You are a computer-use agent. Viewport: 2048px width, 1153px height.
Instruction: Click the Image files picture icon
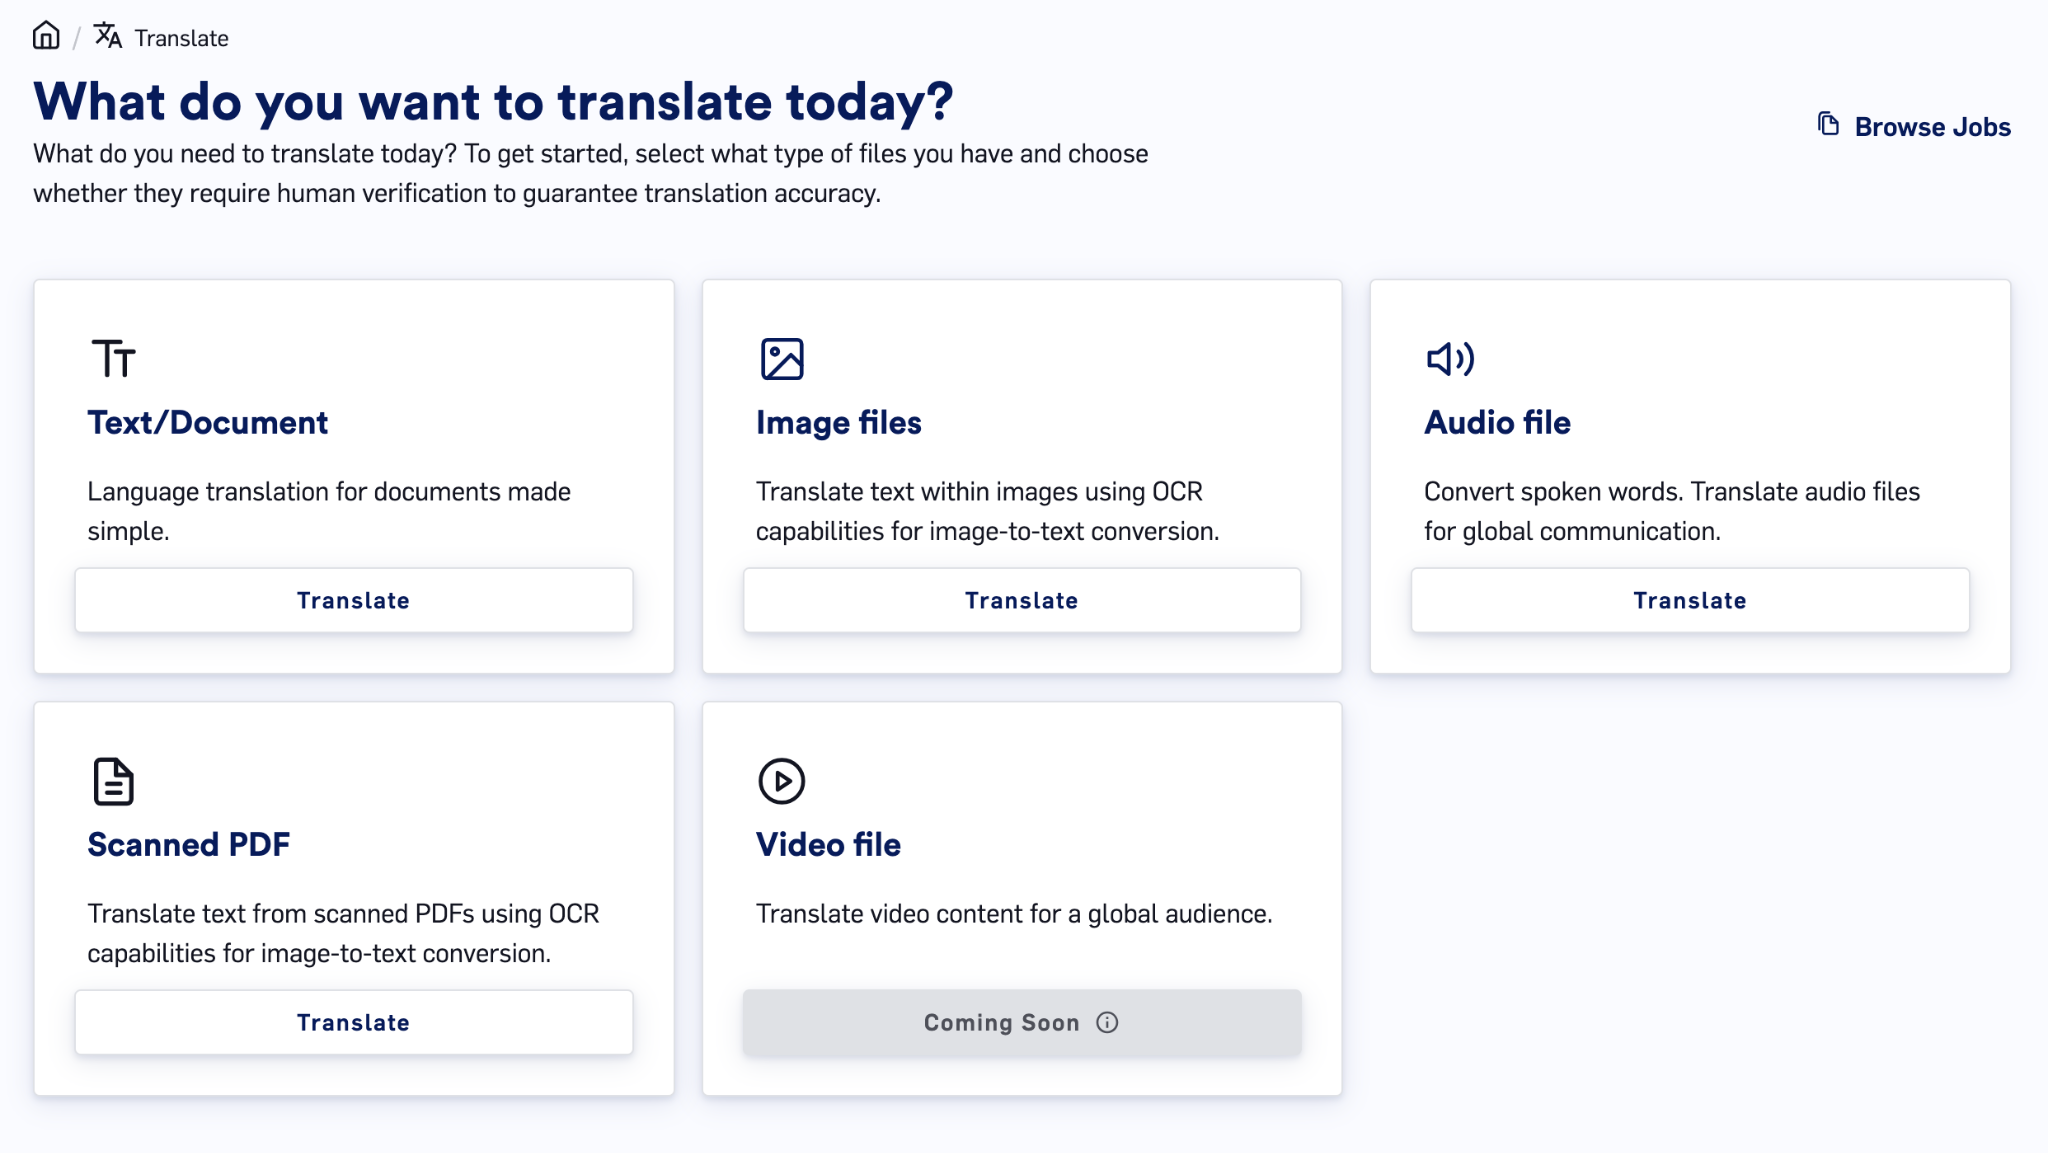[782, 359]
